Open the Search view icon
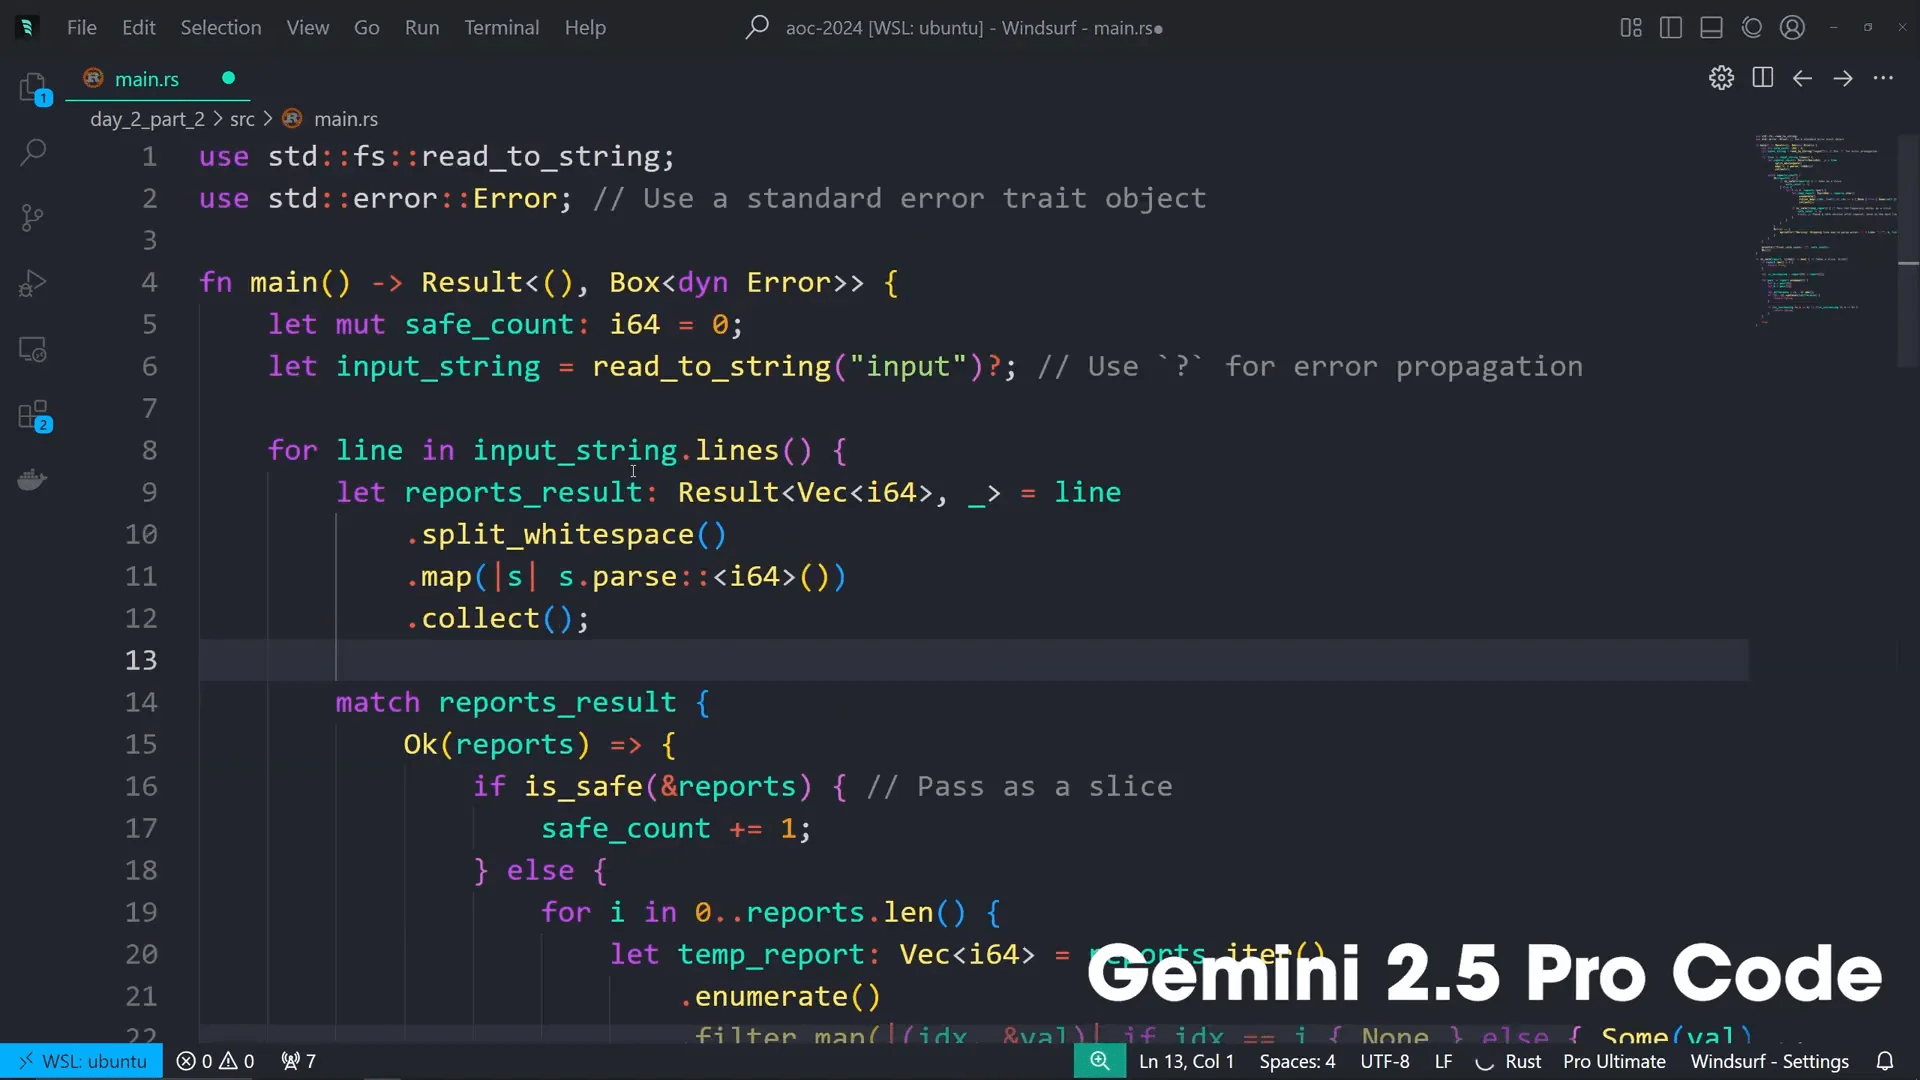The width and height of the screenshot is (1920, 1080). [33, 152]
